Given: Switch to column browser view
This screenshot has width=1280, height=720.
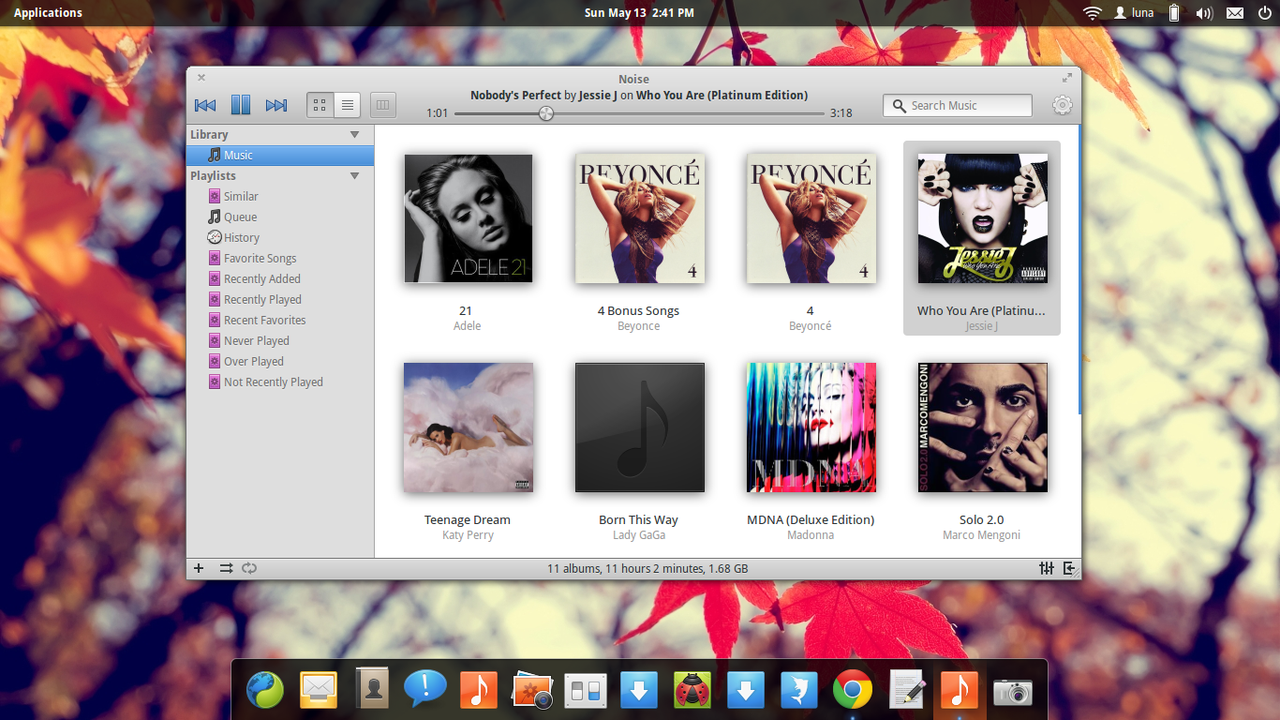Looking at the screenshot, I should point(383,104).
